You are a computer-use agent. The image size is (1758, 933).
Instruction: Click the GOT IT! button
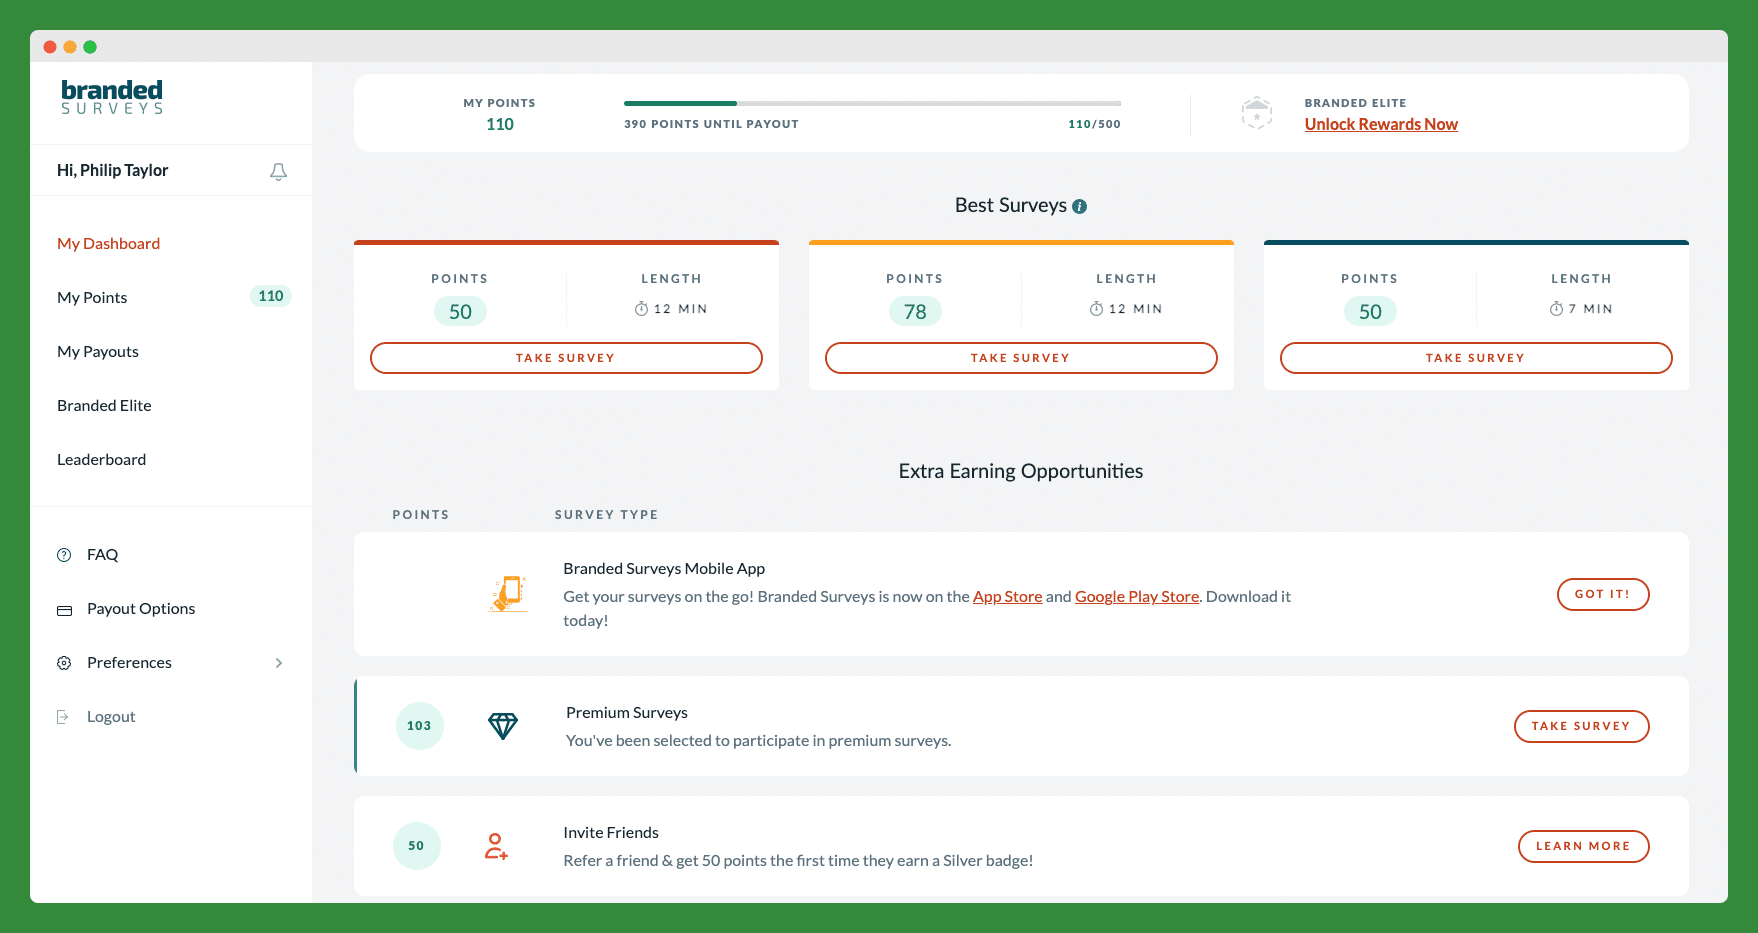(1603, 594)
